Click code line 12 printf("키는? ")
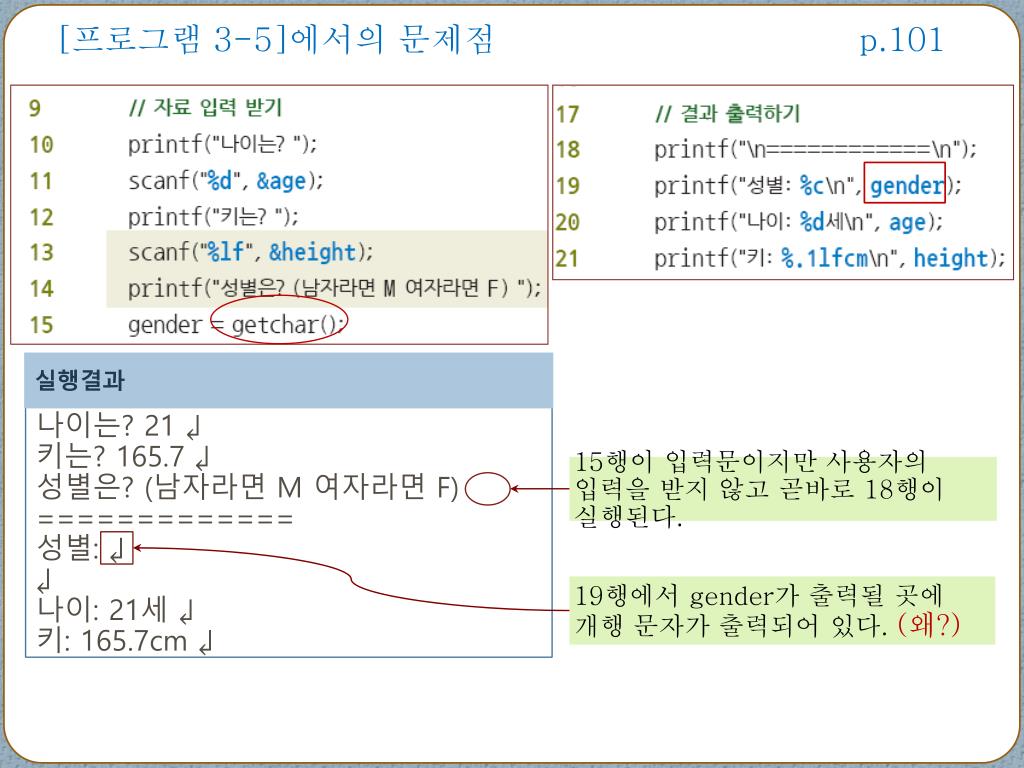Viewport: 1024px width, 768px height. pos(214,216)
